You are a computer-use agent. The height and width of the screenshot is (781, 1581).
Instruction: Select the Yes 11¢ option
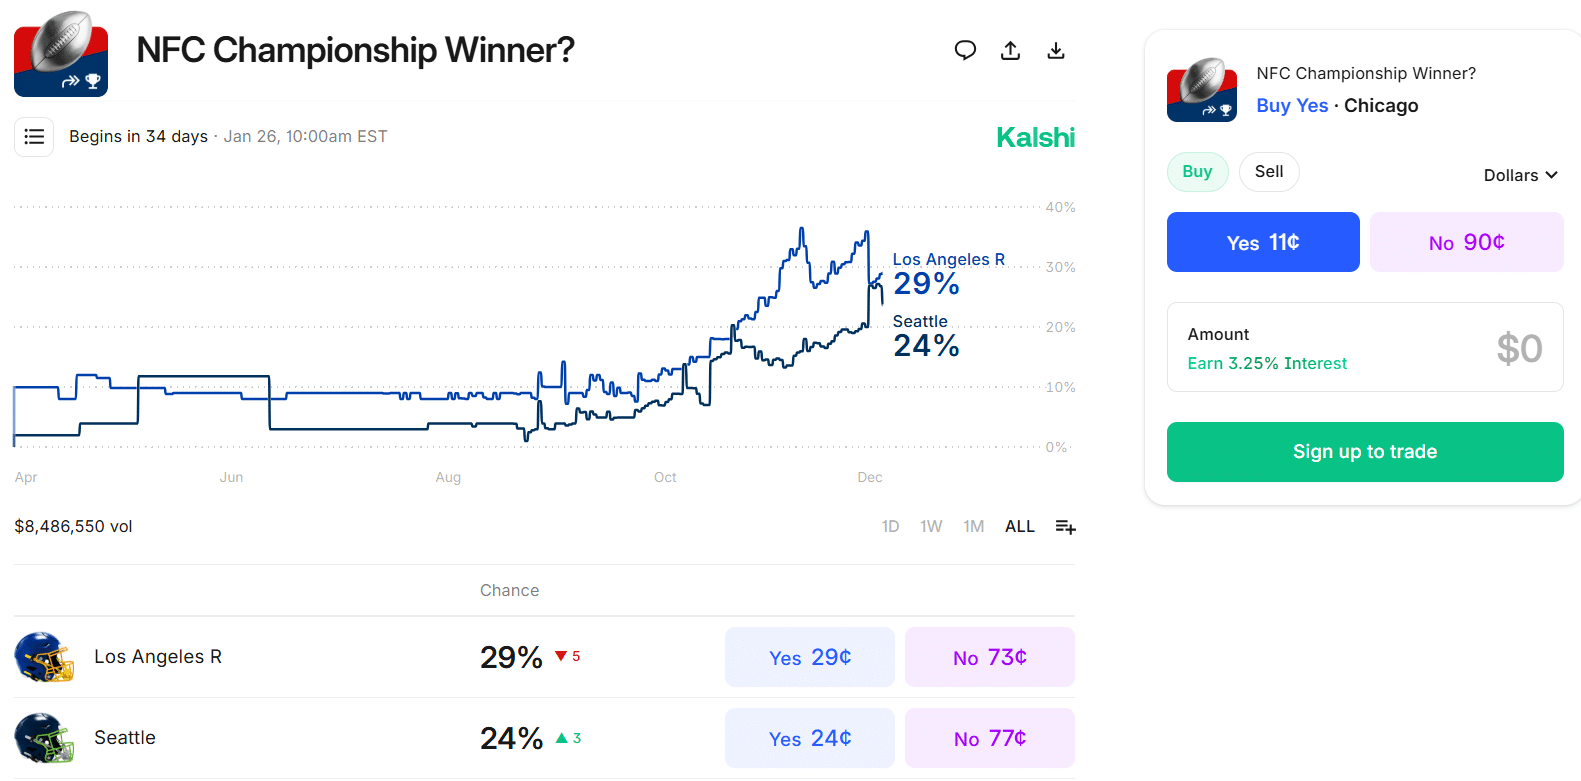[1263, 242]
